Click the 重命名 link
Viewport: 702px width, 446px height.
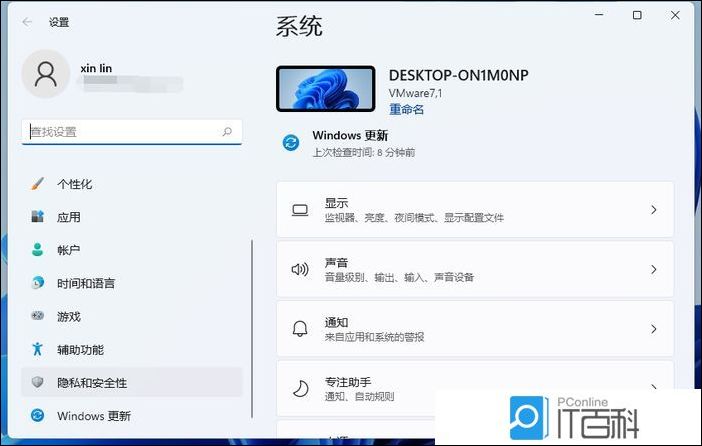[406, 110]
